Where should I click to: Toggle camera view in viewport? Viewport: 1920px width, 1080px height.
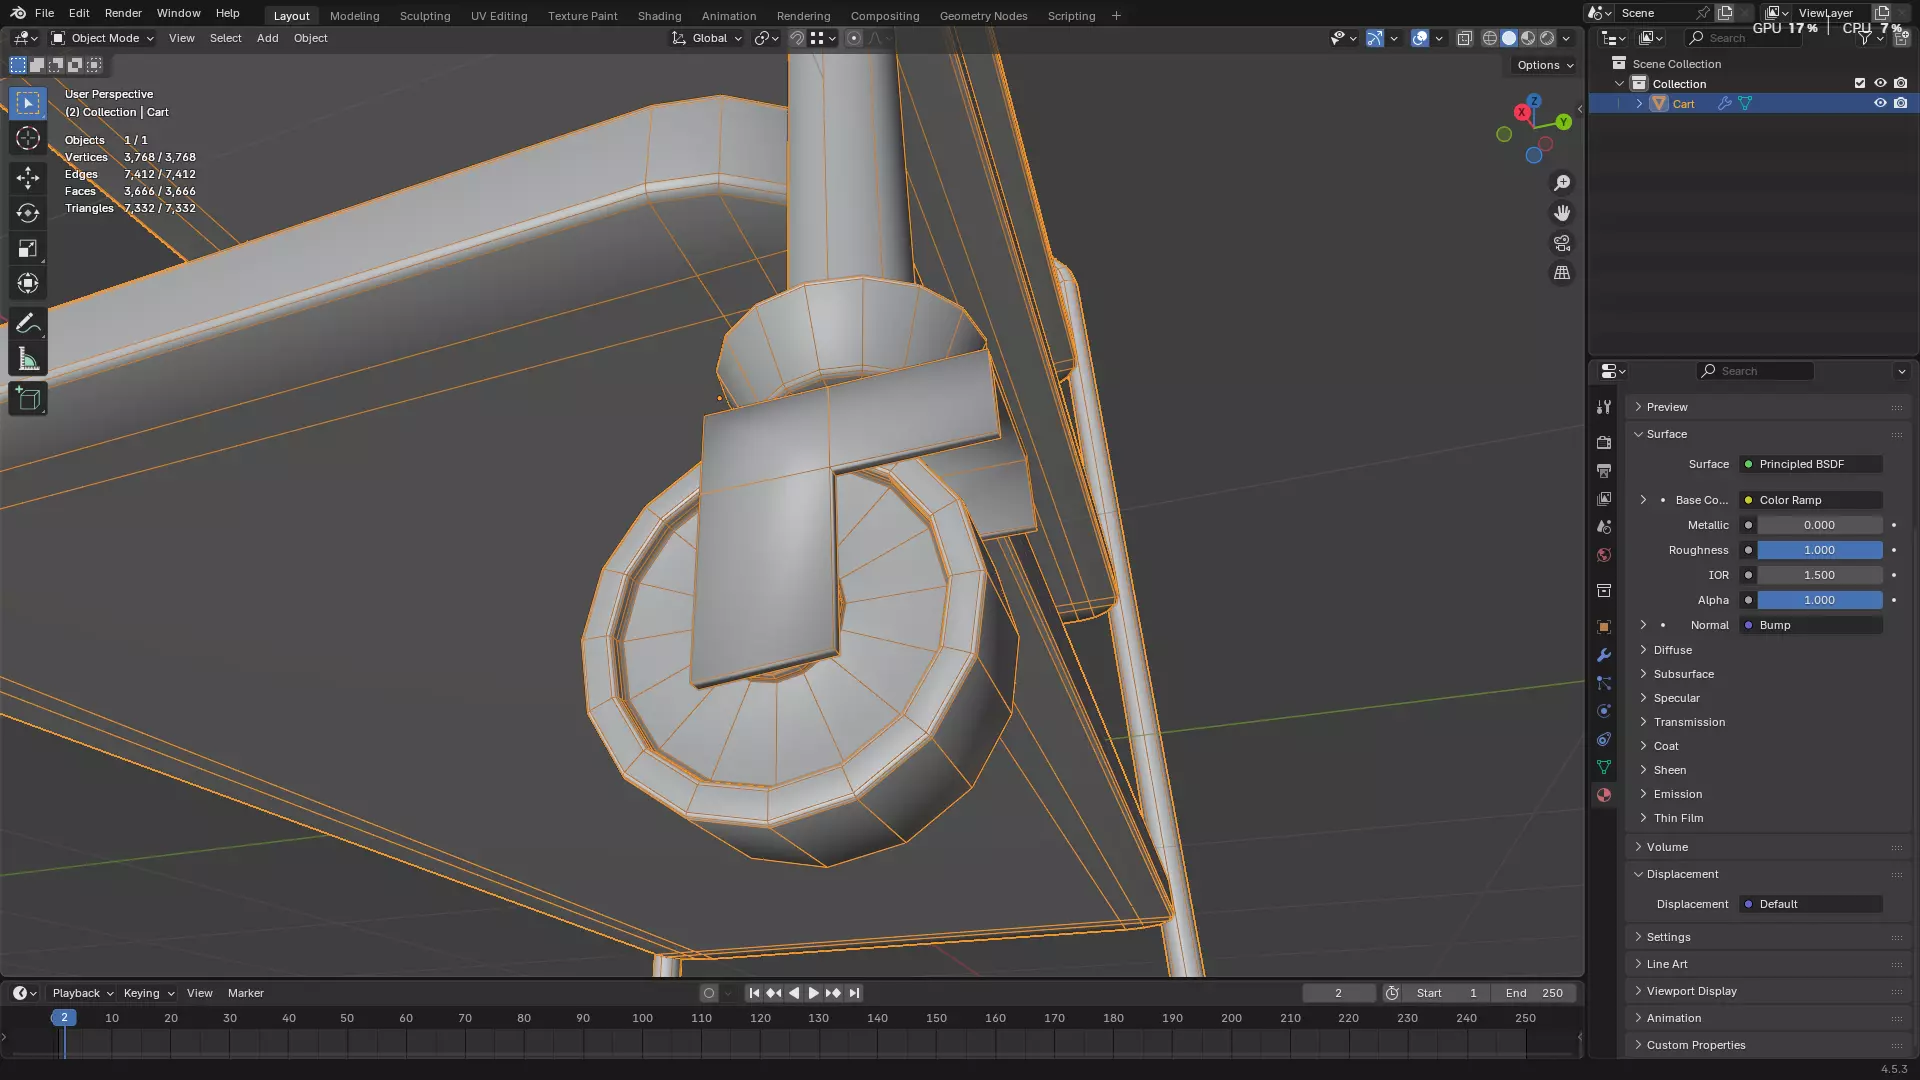[x=1561, y=243]
